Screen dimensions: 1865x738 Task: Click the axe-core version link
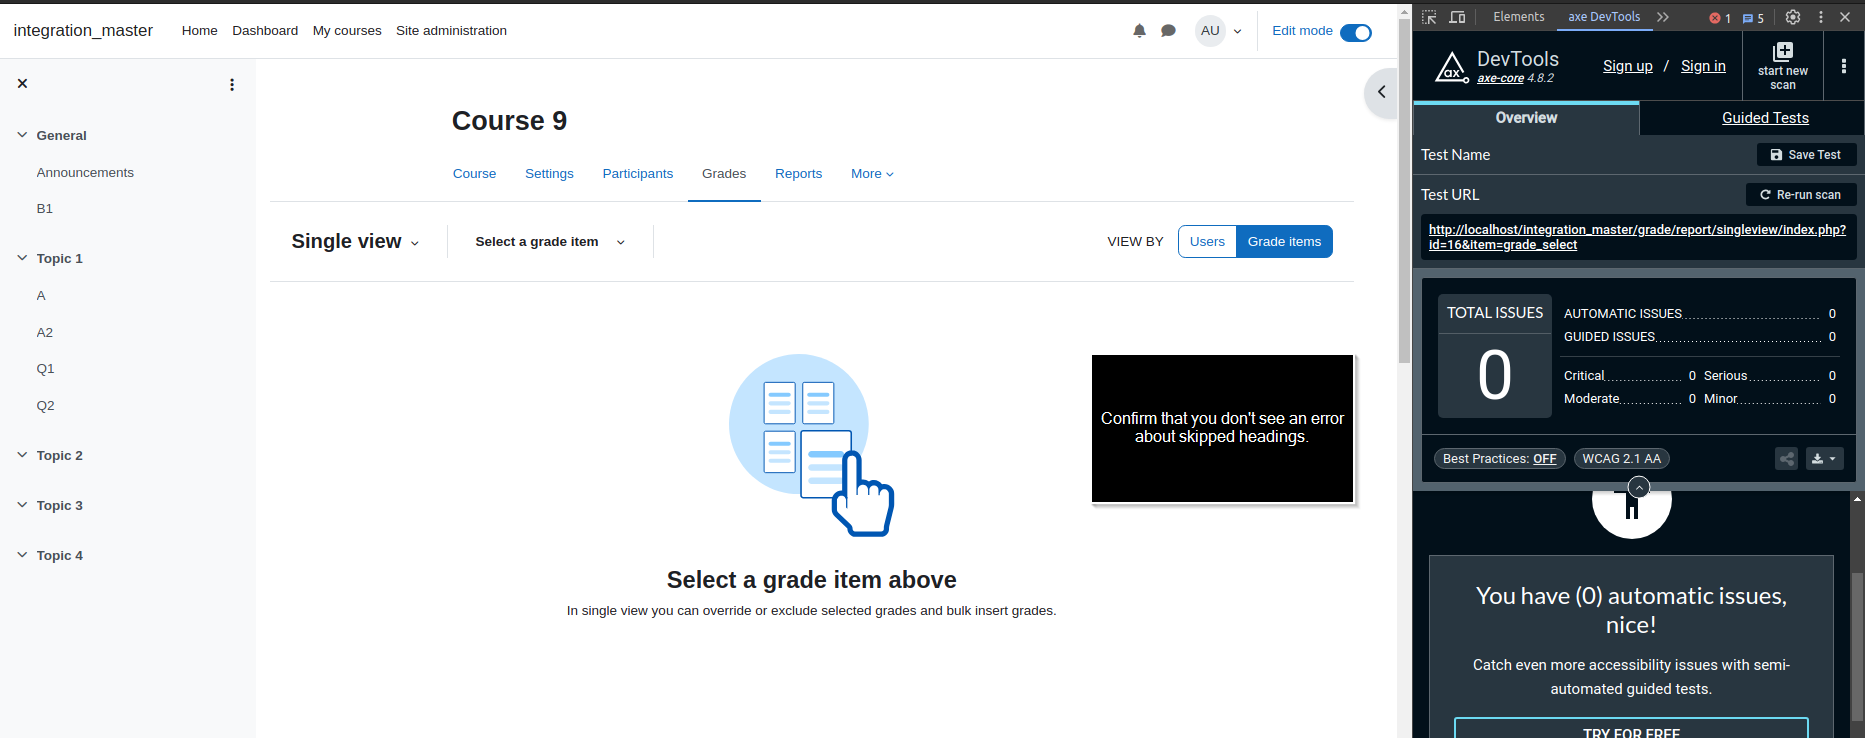tap(1500, 78)
